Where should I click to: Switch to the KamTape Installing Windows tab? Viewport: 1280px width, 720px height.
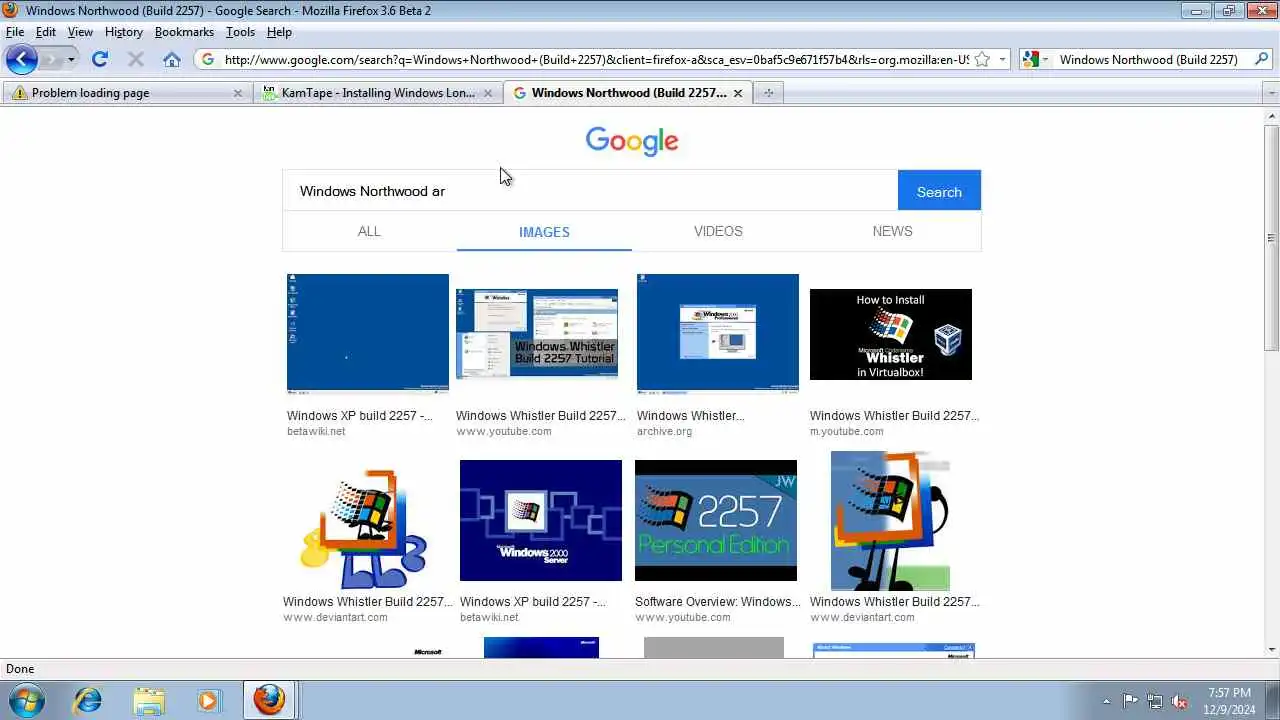click(378, 93)
